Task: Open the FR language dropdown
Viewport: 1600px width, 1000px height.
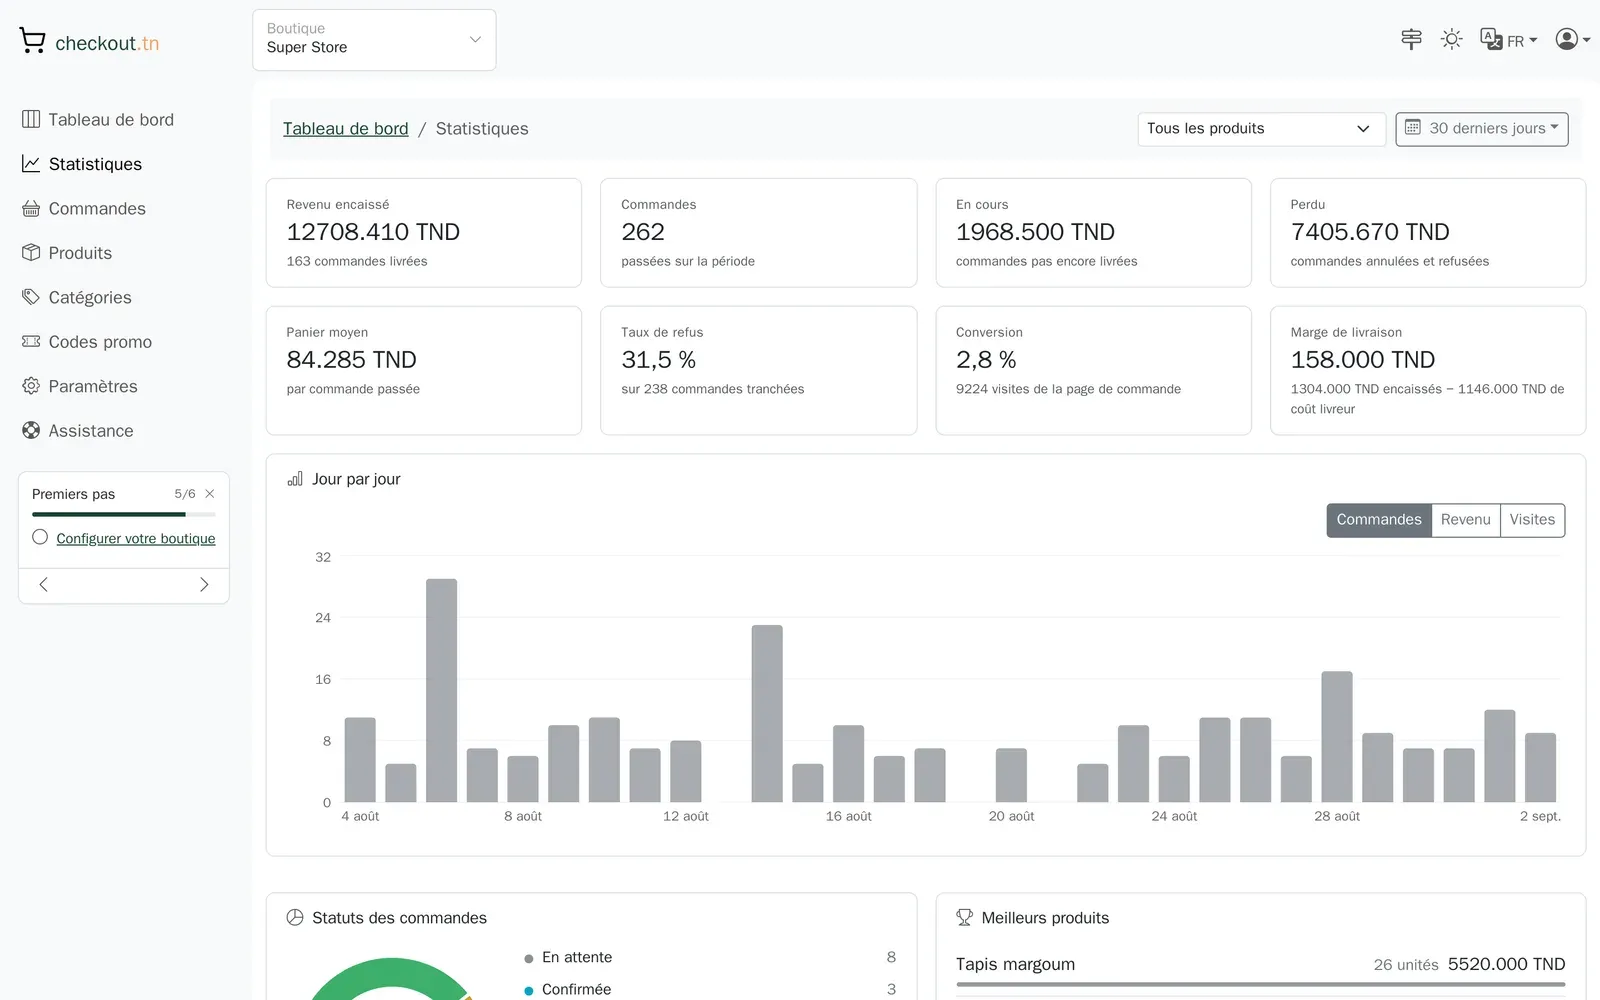Action: [x=1509, y=40]
